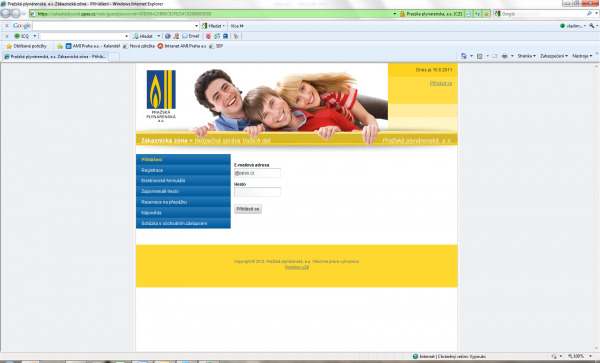
Task: Open the vladim... account dropdown
Action: point(573,26)
